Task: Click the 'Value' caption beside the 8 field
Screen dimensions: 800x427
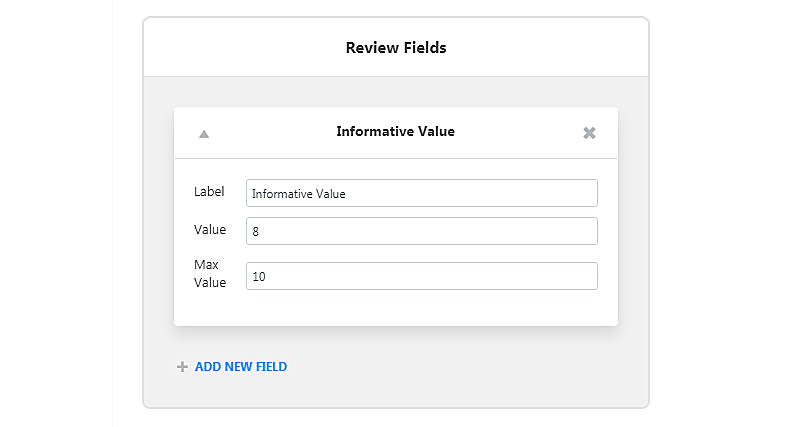Action: pyautogui.click(x=210, y=230)
